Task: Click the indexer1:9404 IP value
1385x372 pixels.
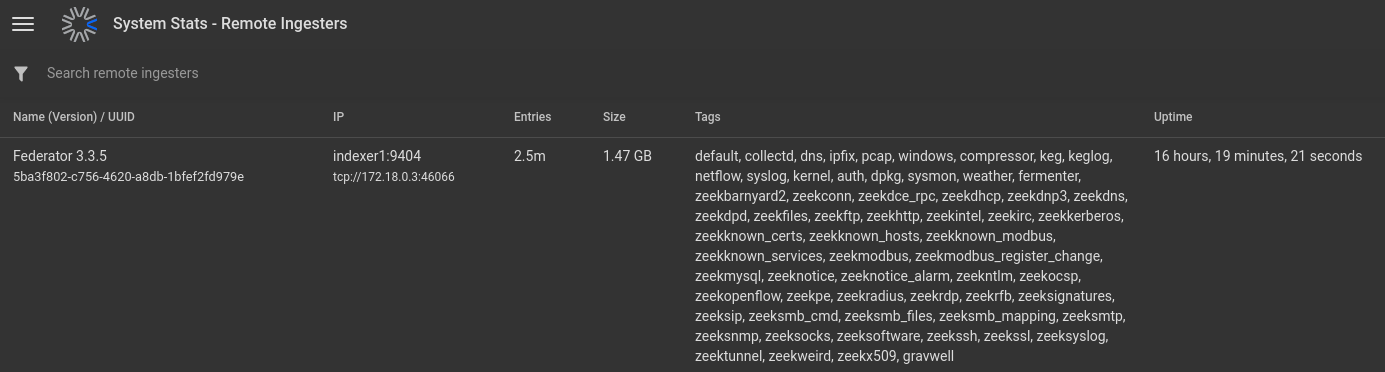Action: coord(377,156)
